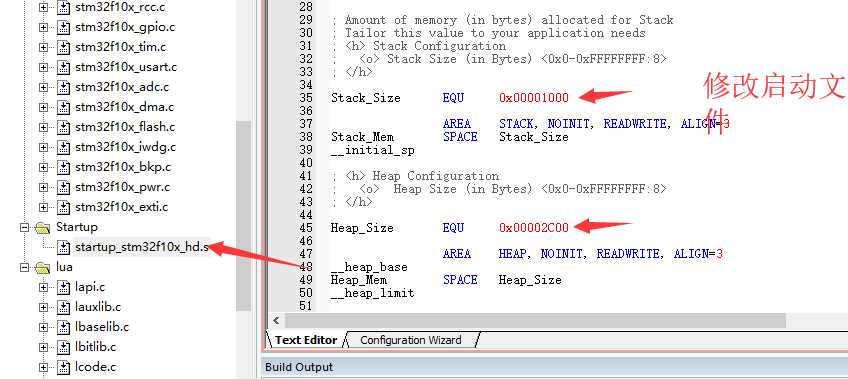848x379 pixels.
Task: Select lbitlib.c in the project tree
Action: (95, 348)
